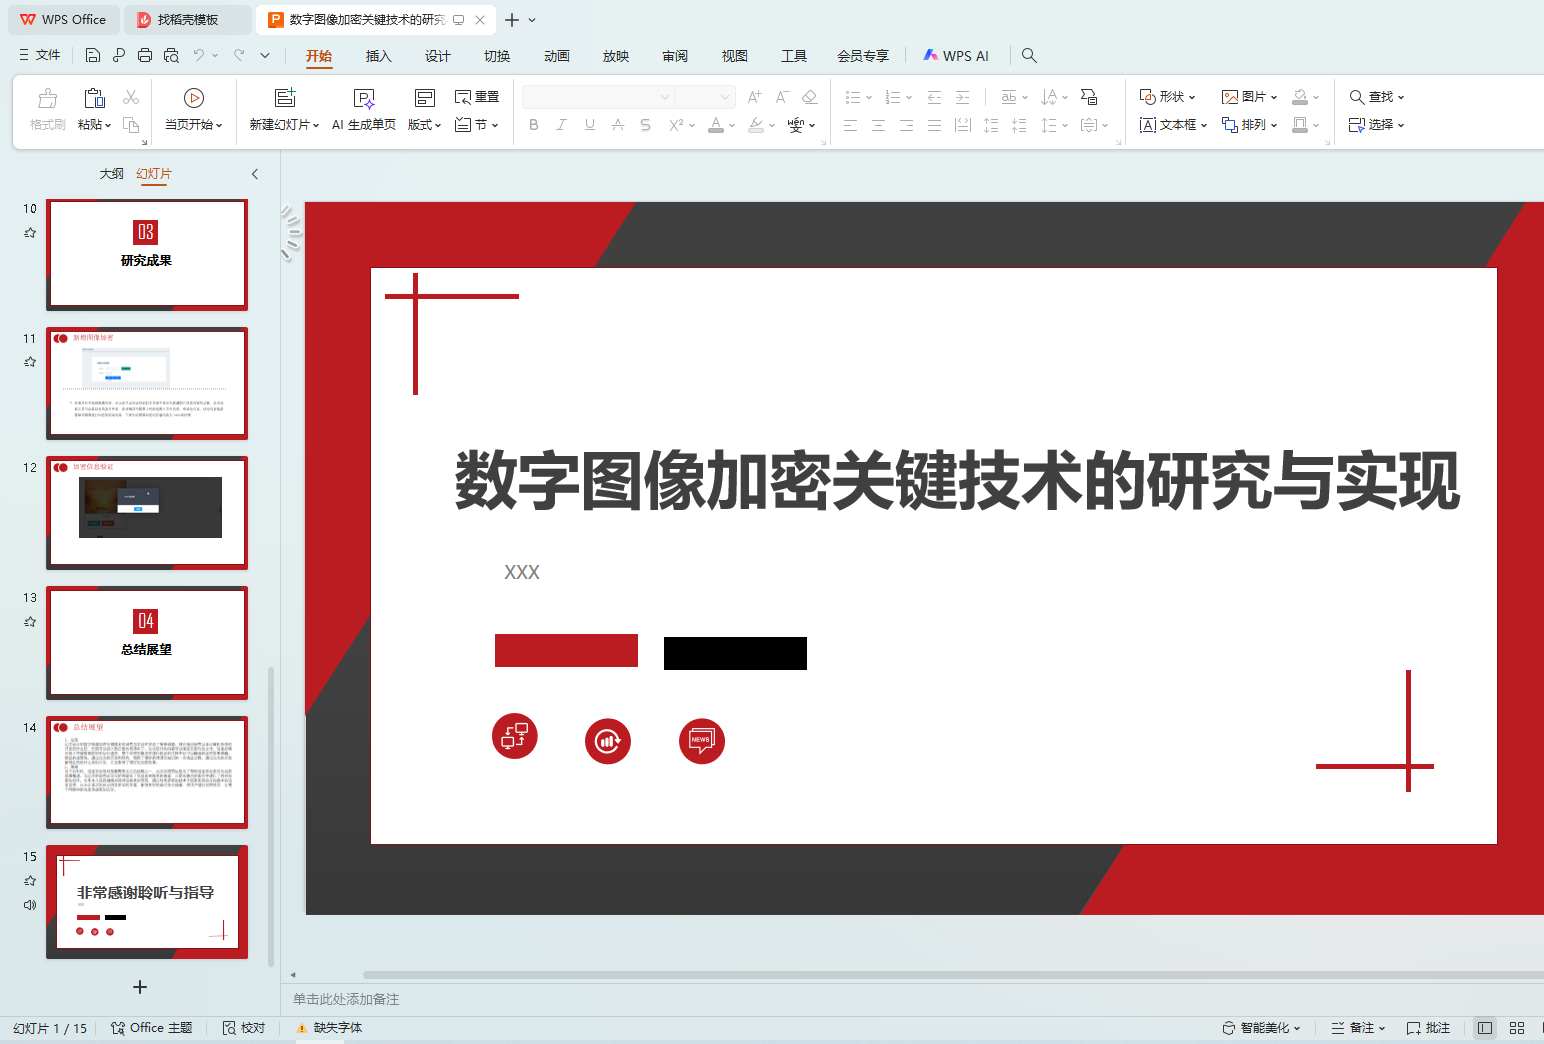Add a new slide with plus button
Screen dimensions: 1544x1044
tap(140, 987)
